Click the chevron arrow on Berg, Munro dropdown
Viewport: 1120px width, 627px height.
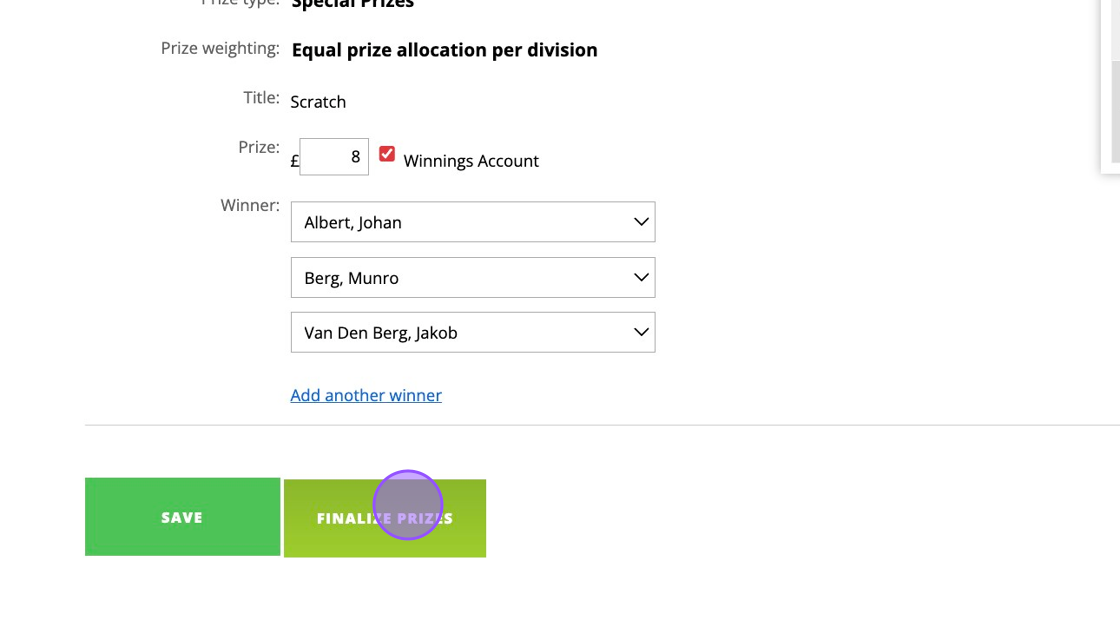(641, 277)
